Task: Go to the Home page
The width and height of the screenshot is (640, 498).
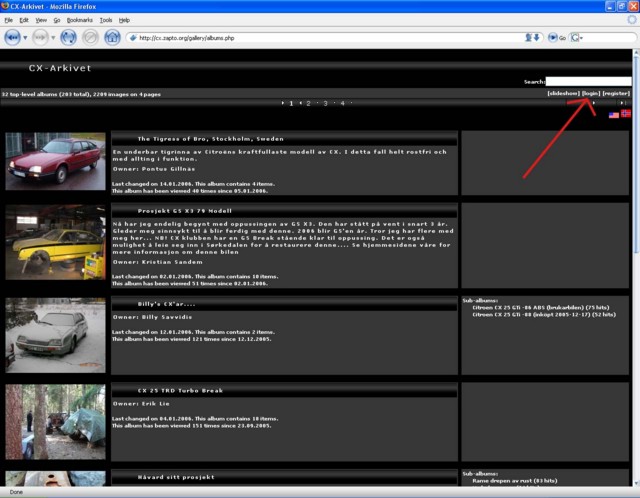Action: (112, 38)
